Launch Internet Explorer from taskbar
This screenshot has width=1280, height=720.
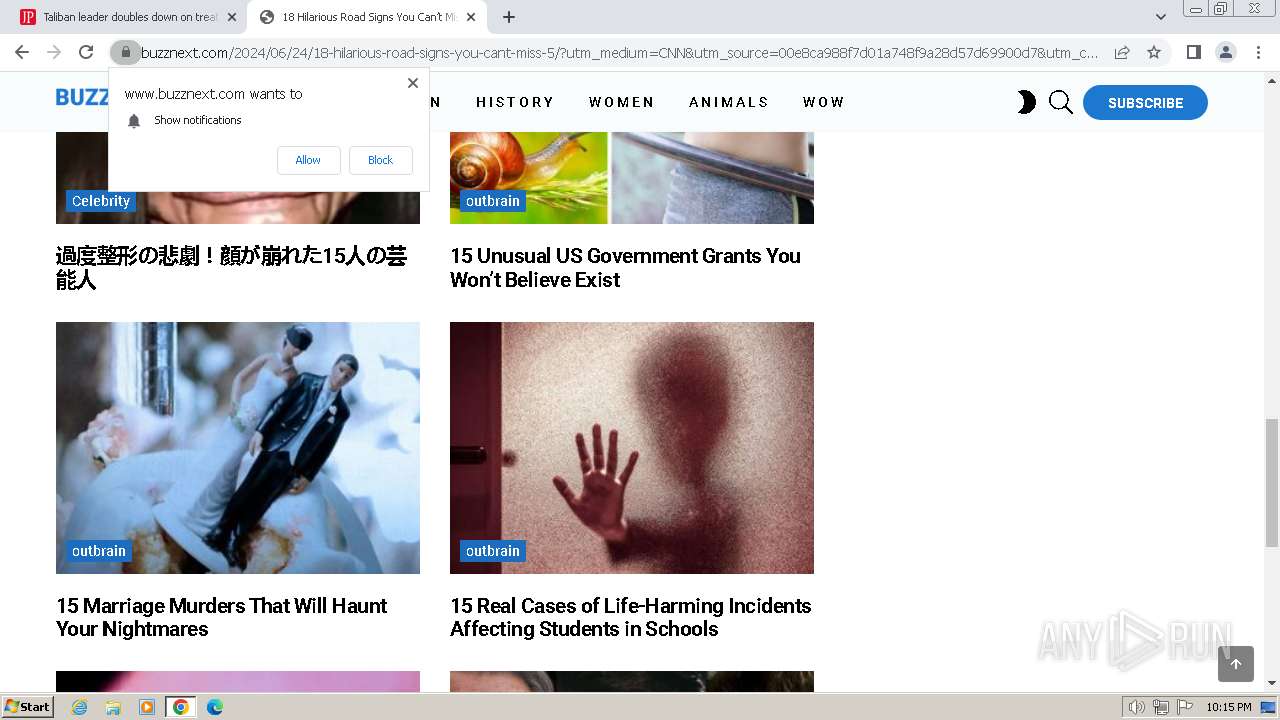tap(79, 707)
